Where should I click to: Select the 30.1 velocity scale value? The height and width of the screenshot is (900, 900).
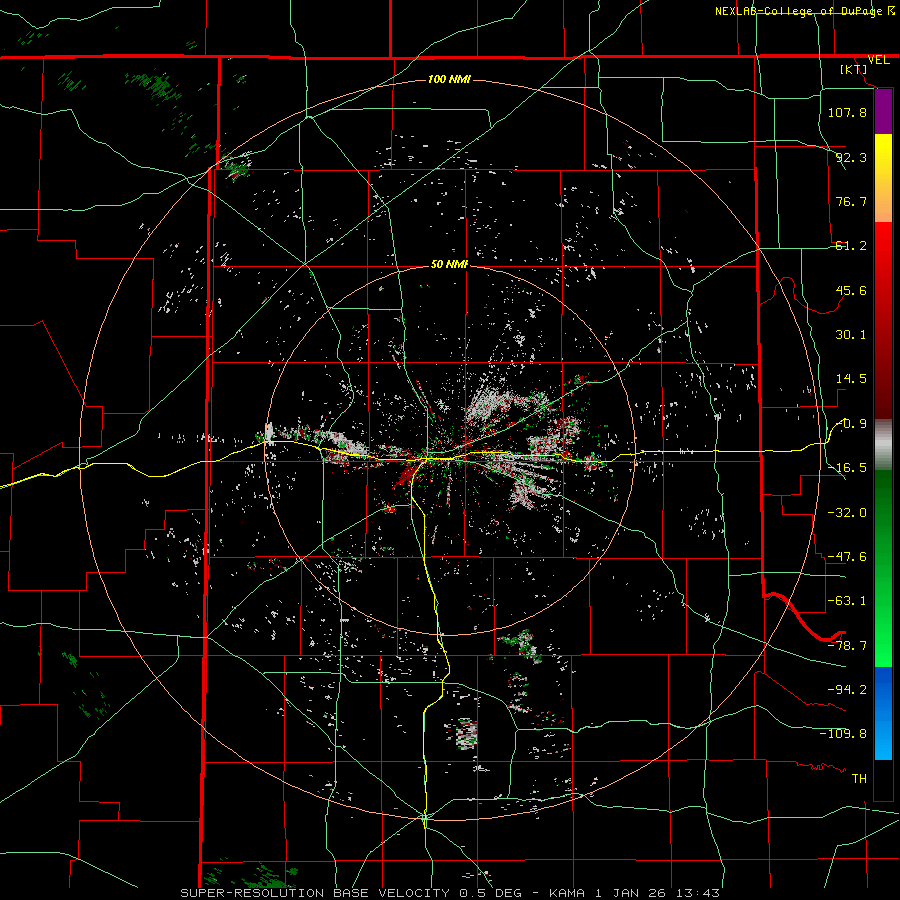(x=851, y=335)
